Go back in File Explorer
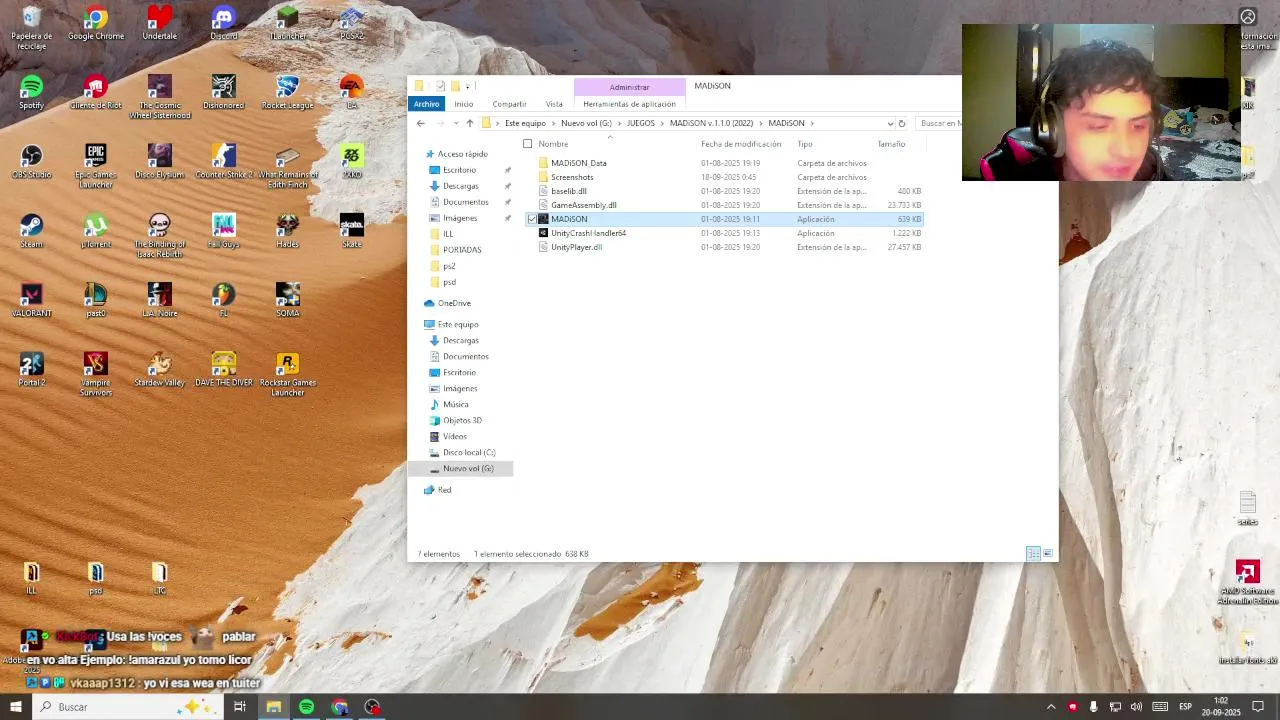The height and width of the screenshot is (720, 1280). 421,123
